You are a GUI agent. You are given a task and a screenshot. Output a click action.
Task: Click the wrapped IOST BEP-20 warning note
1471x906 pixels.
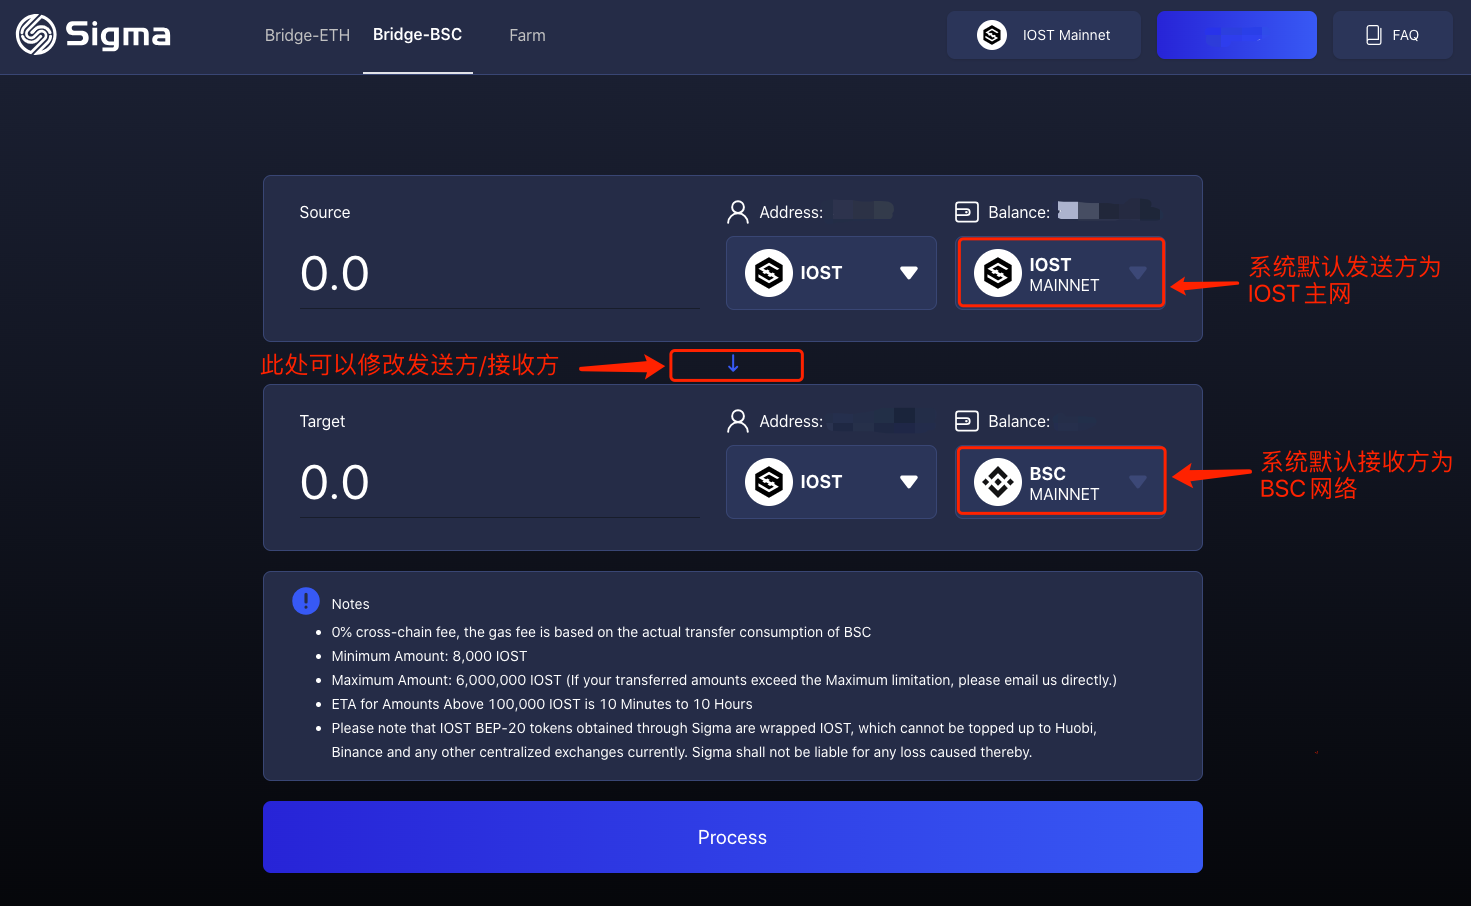714,740
